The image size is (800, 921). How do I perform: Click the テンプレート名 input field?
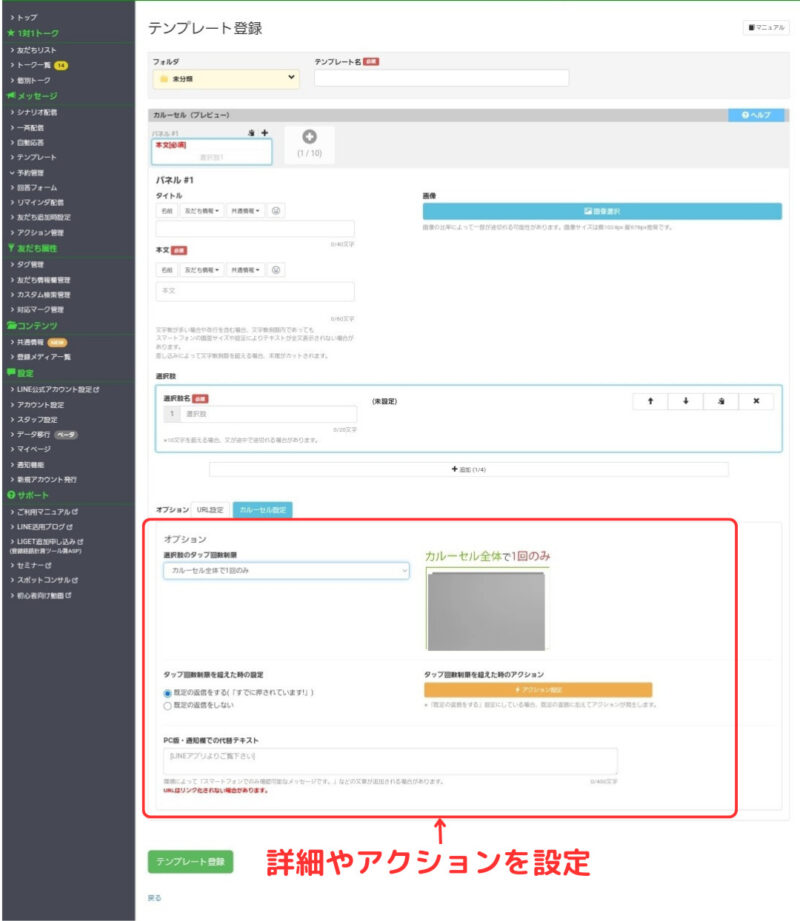click(441, 78)
